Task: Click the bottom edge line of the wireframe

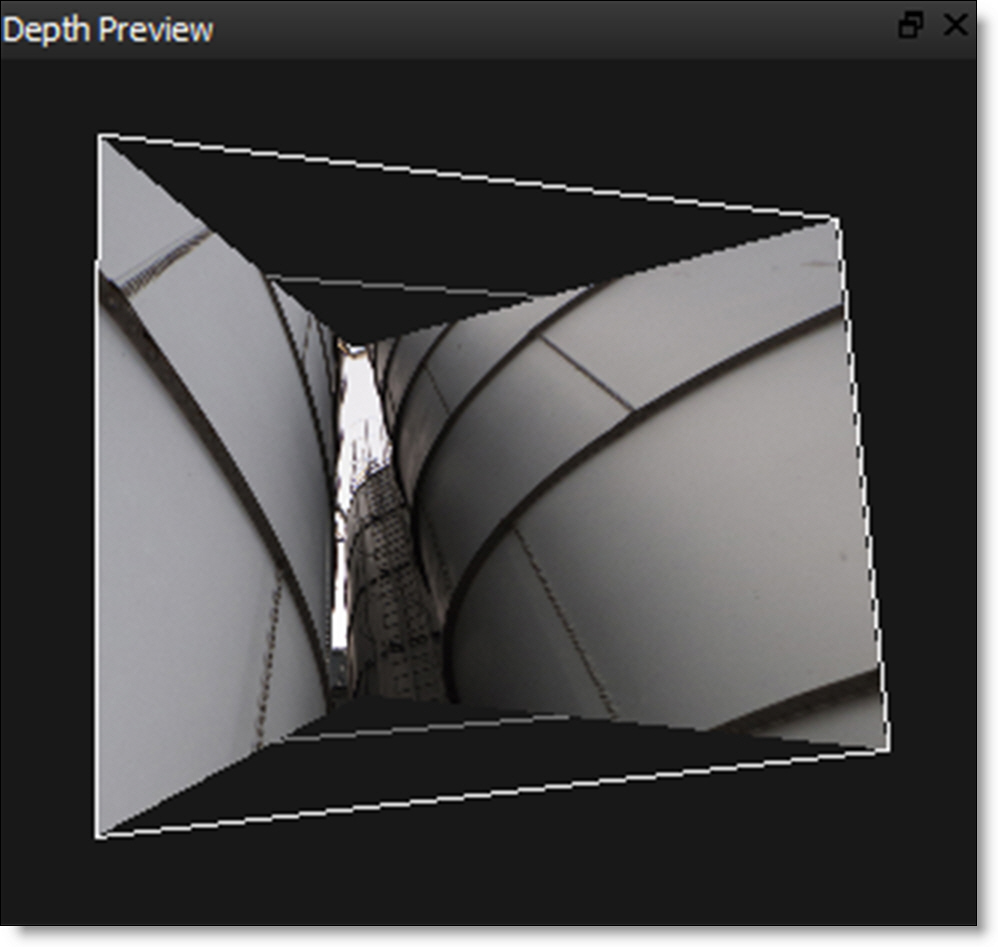Action: pos(490,792)
